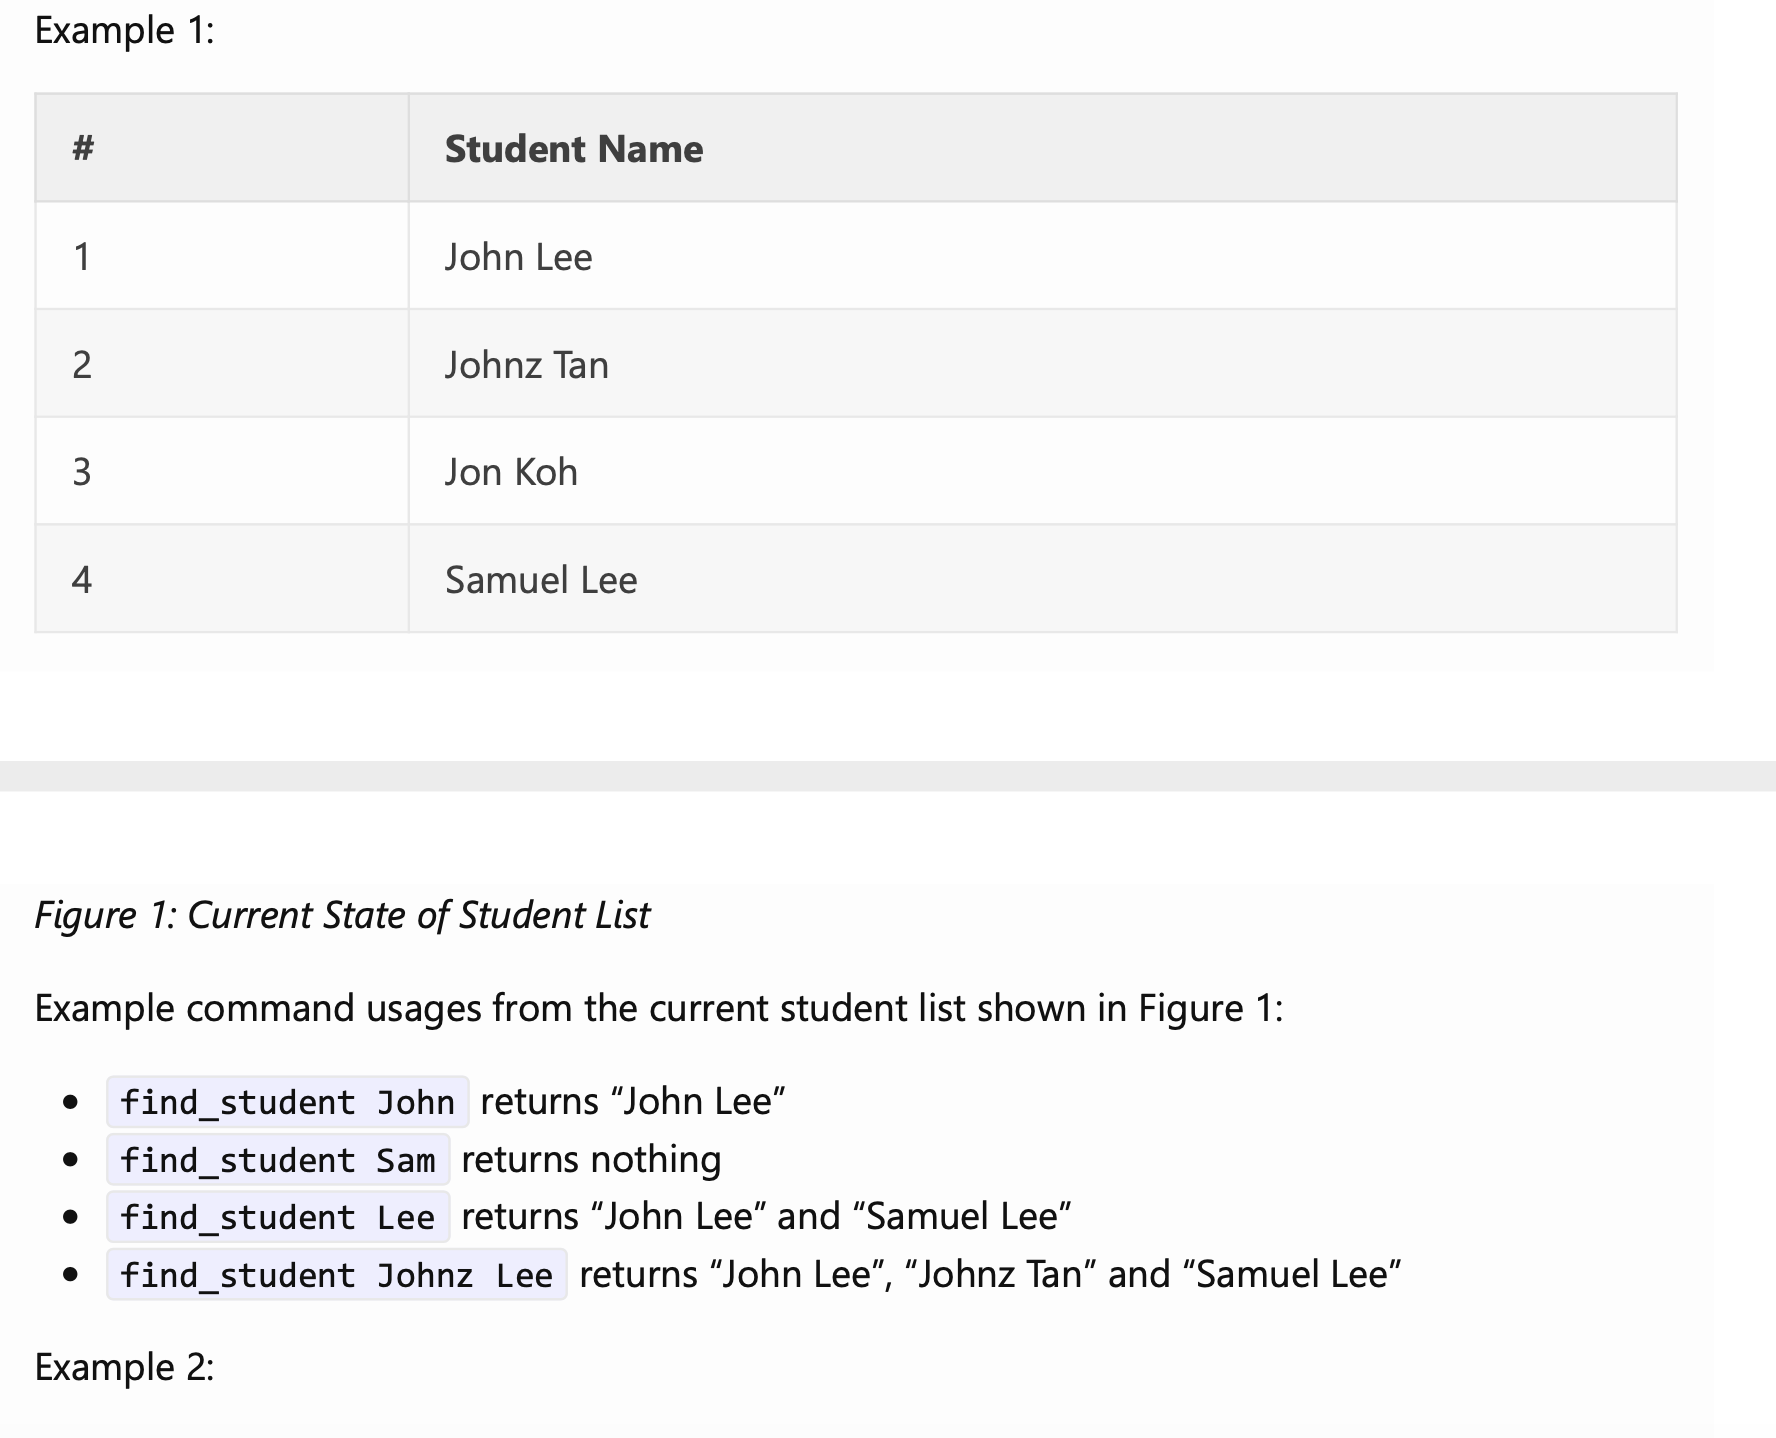
Task: Click the "Student Name" column header
Action: click(x=574, y=149)
